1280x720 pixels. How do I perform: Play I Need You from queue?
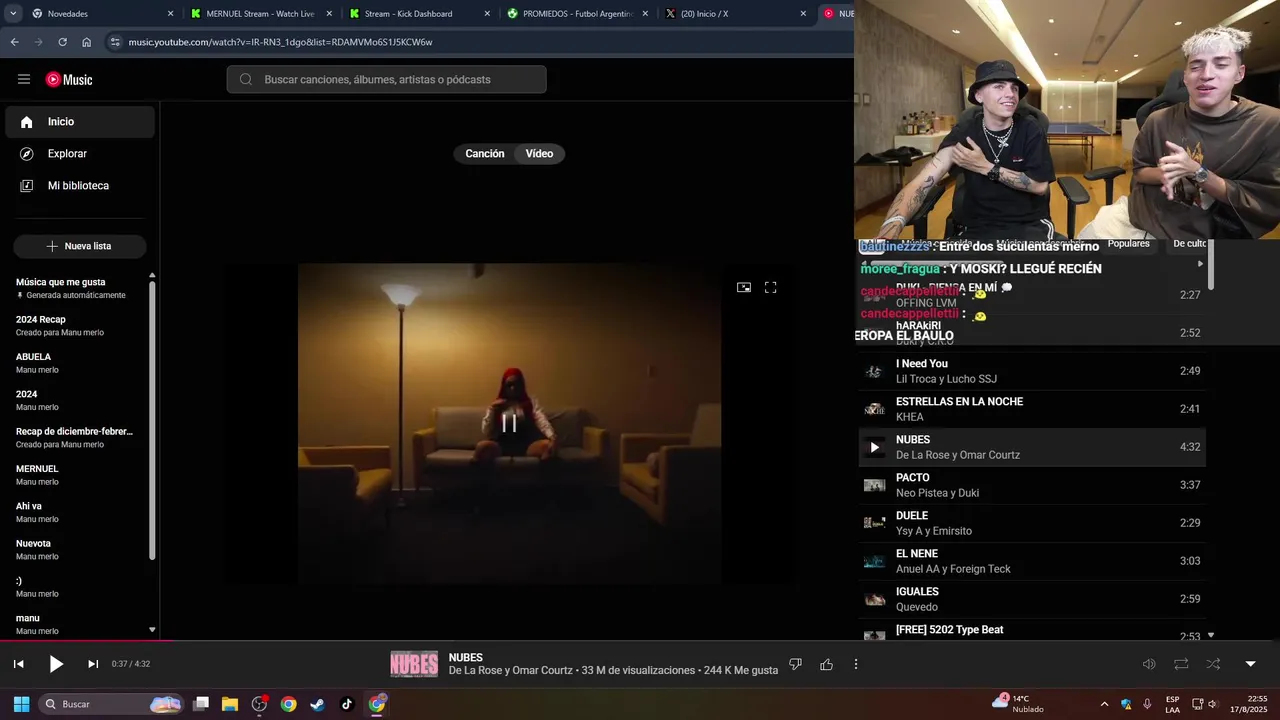click(x=1032, y=371)
